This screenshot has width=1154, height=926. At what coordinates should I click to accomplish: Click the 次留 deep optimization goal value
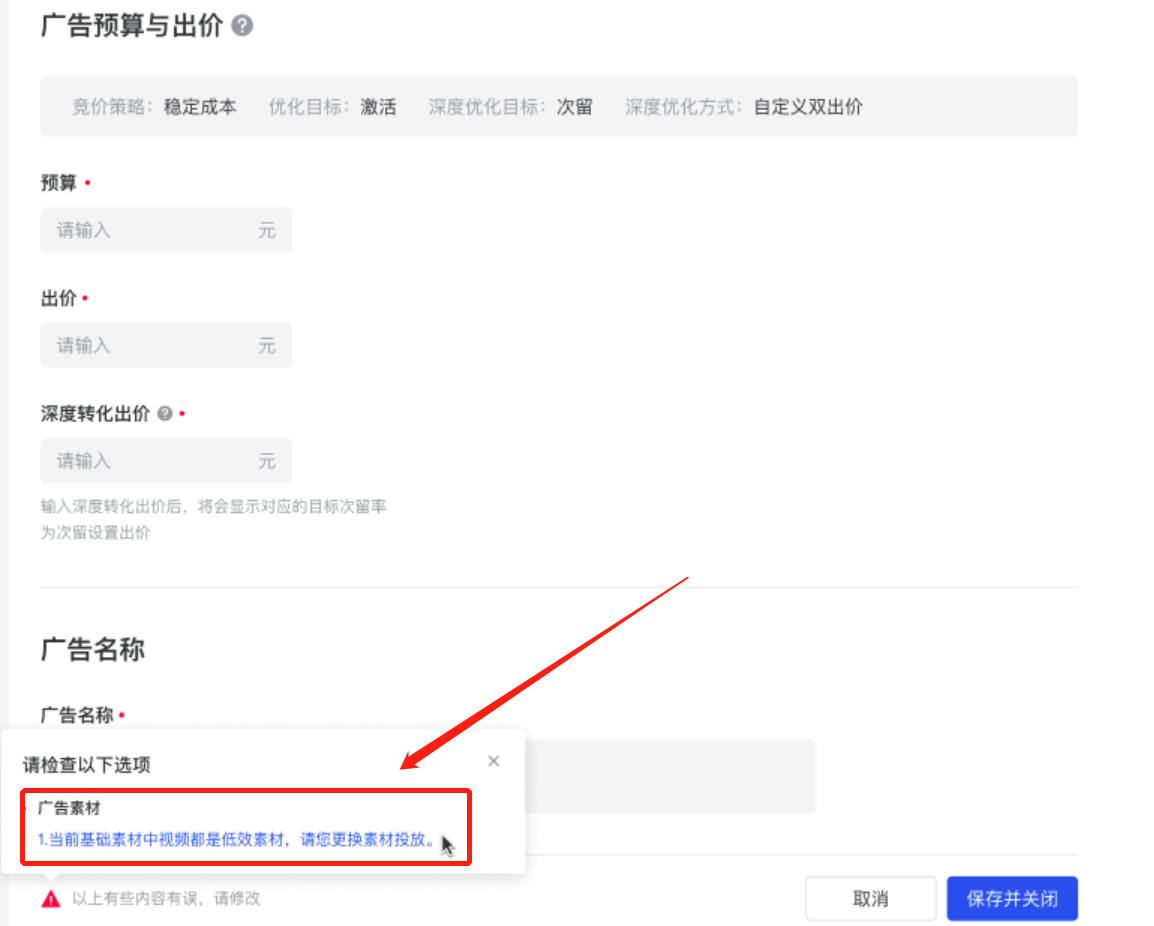pos(575,107)
